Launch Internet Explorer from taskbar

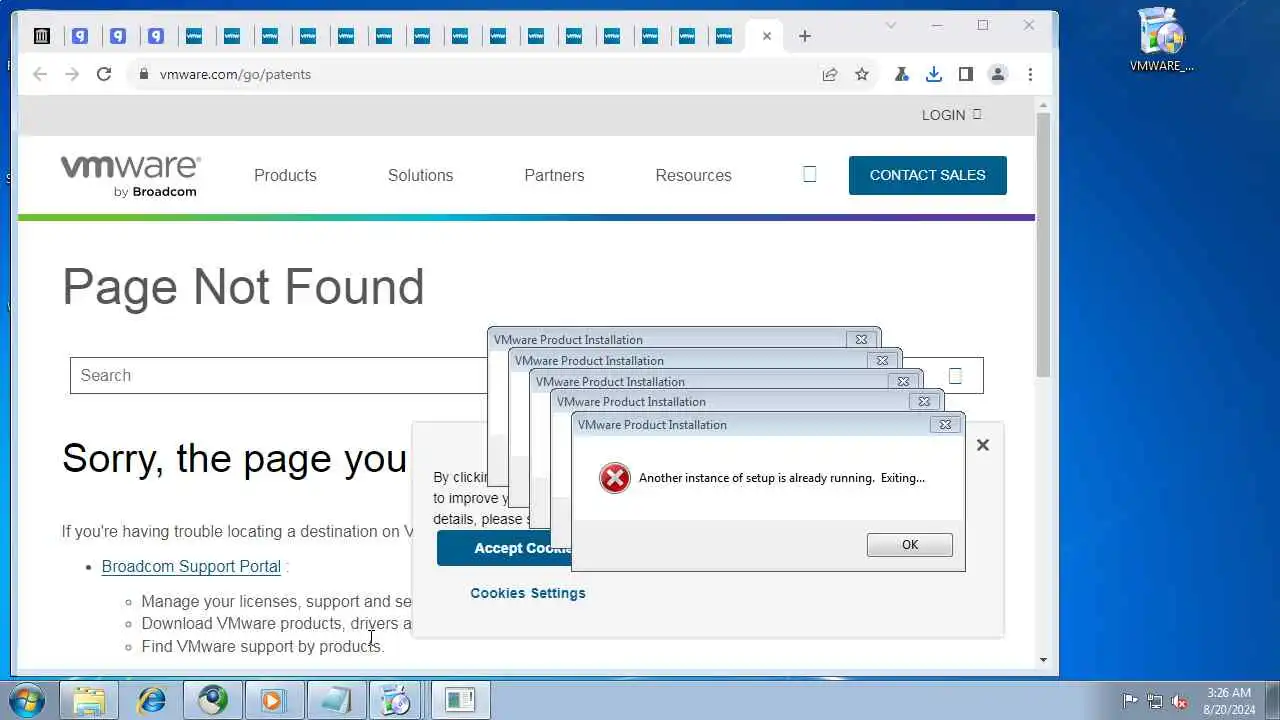(x=151, y=700)
